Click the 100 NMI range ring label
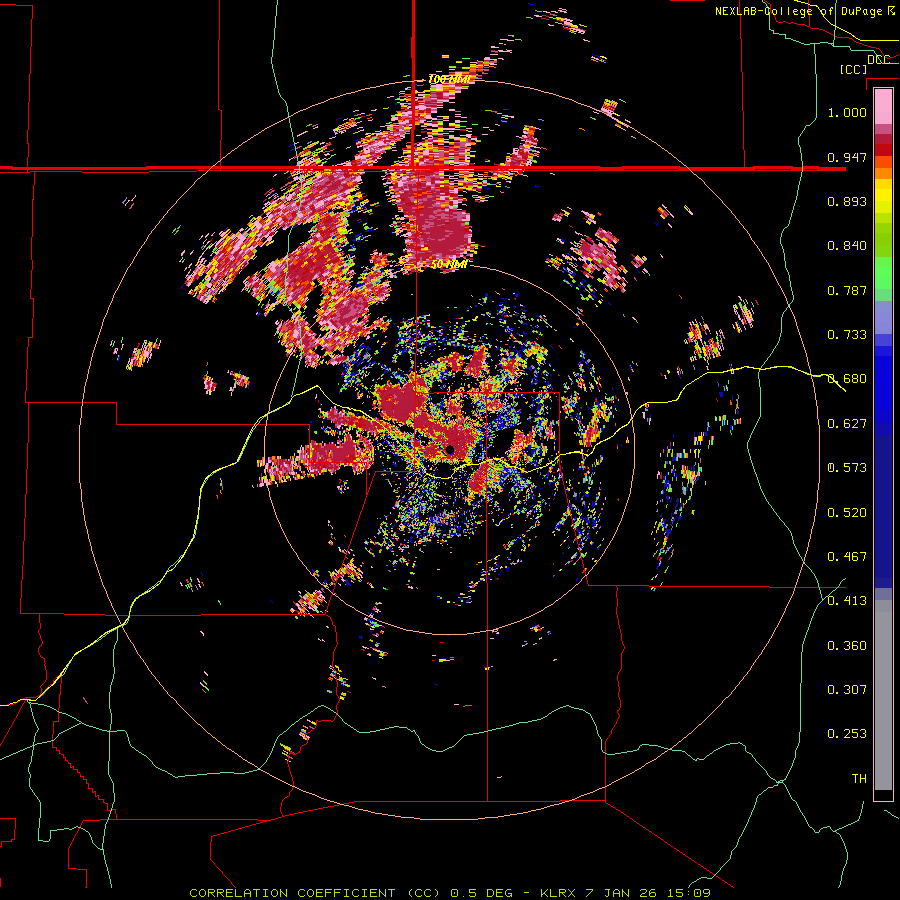The height and width of the screenshot is (900, 900). click(x=451, y=79)
